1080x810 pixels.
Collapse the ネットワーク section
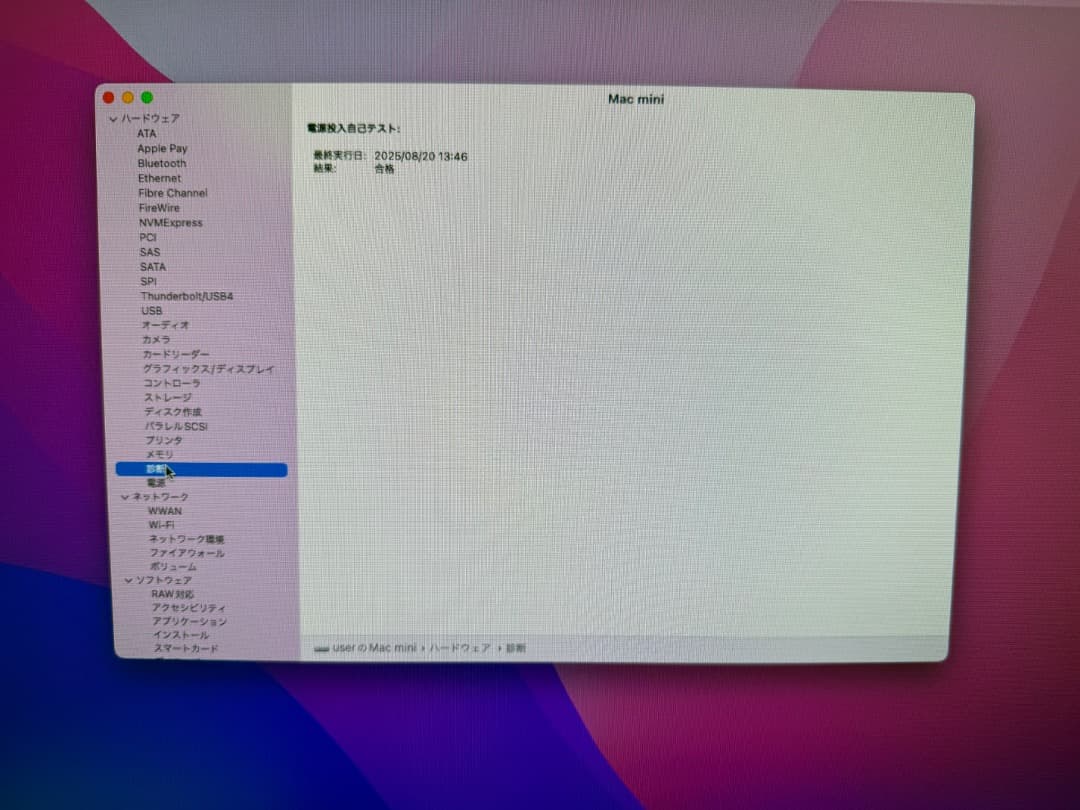[x=128, y=496]
